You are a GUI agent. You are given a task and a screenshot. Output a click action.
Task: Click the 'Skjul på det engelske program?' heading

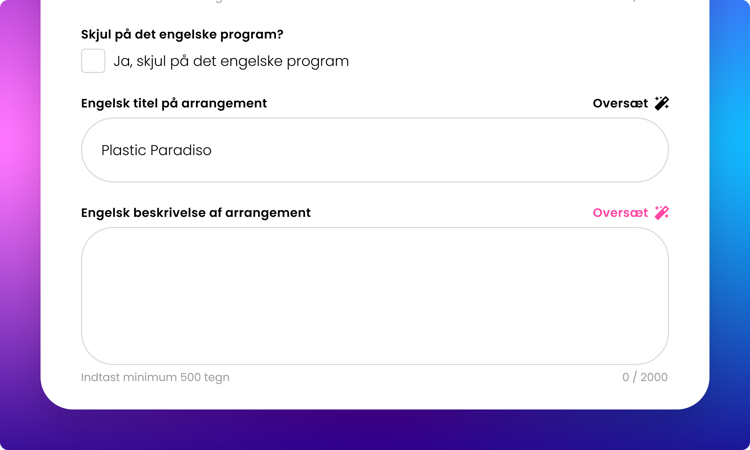[x=182, y=34]
